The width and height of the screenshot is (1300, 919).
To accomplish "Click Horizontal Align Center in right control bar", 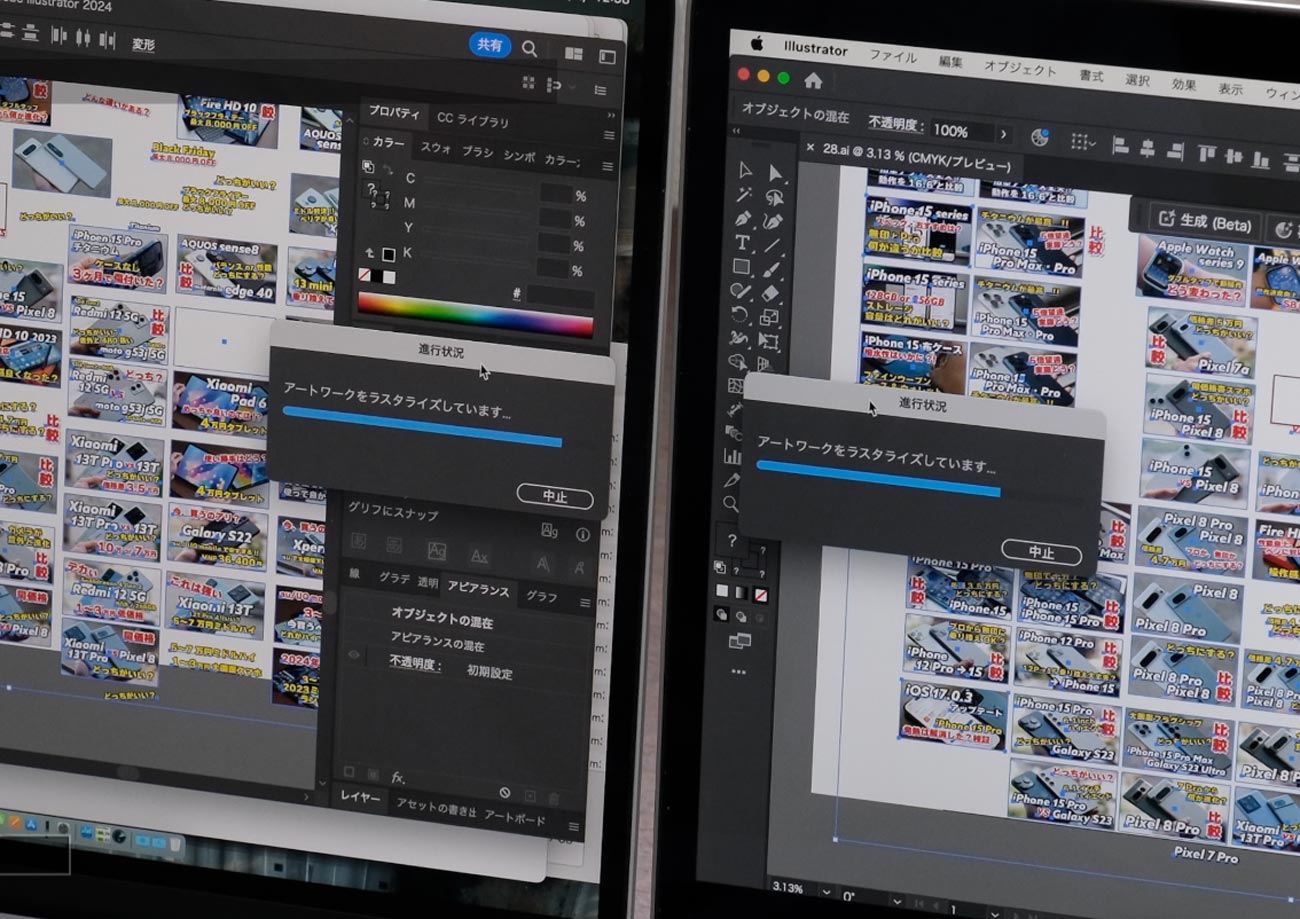I will [x=1148, y=149].
